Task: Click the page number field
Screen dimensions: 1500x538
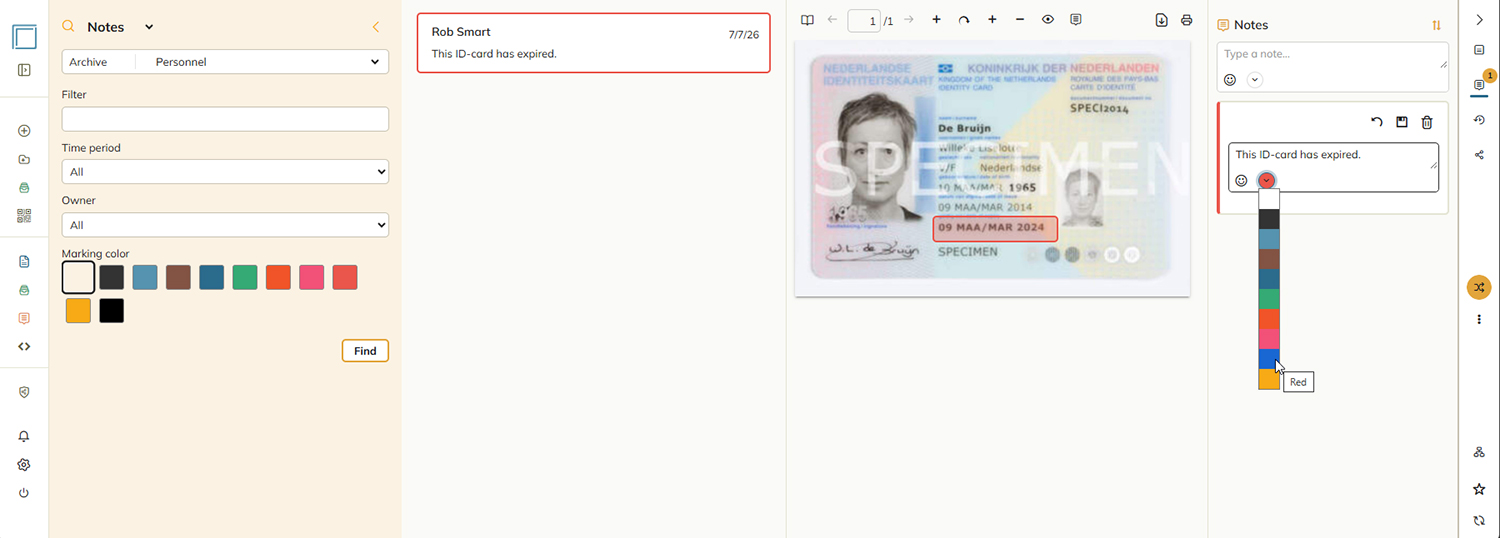Action: [864, 20]
